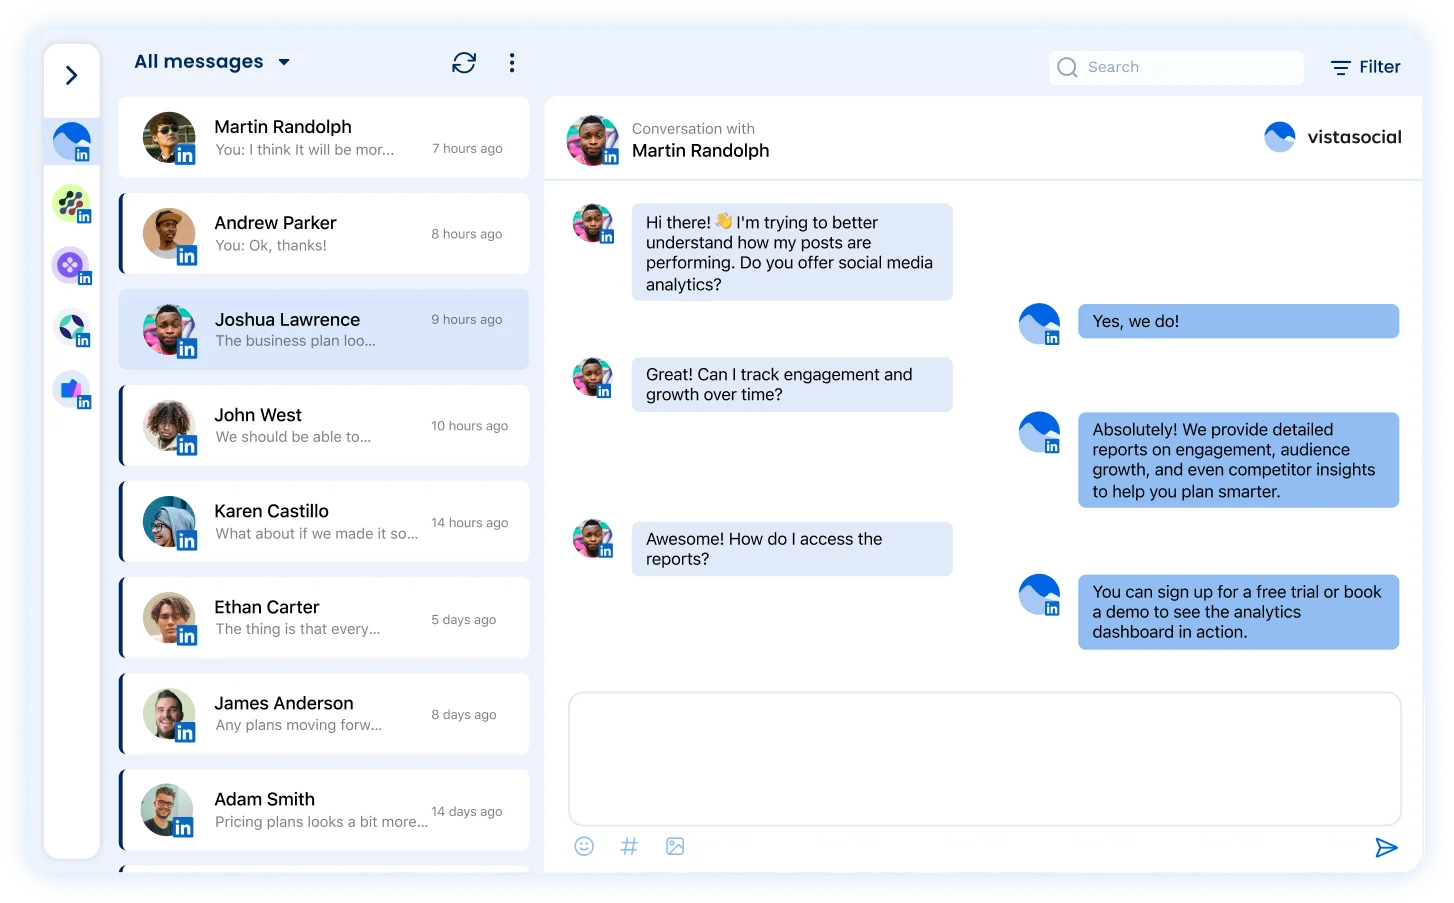Expand the collapsed sidebar with the chevron
The width and height of the screenshot is (1454, 903).
pos(70,74)
